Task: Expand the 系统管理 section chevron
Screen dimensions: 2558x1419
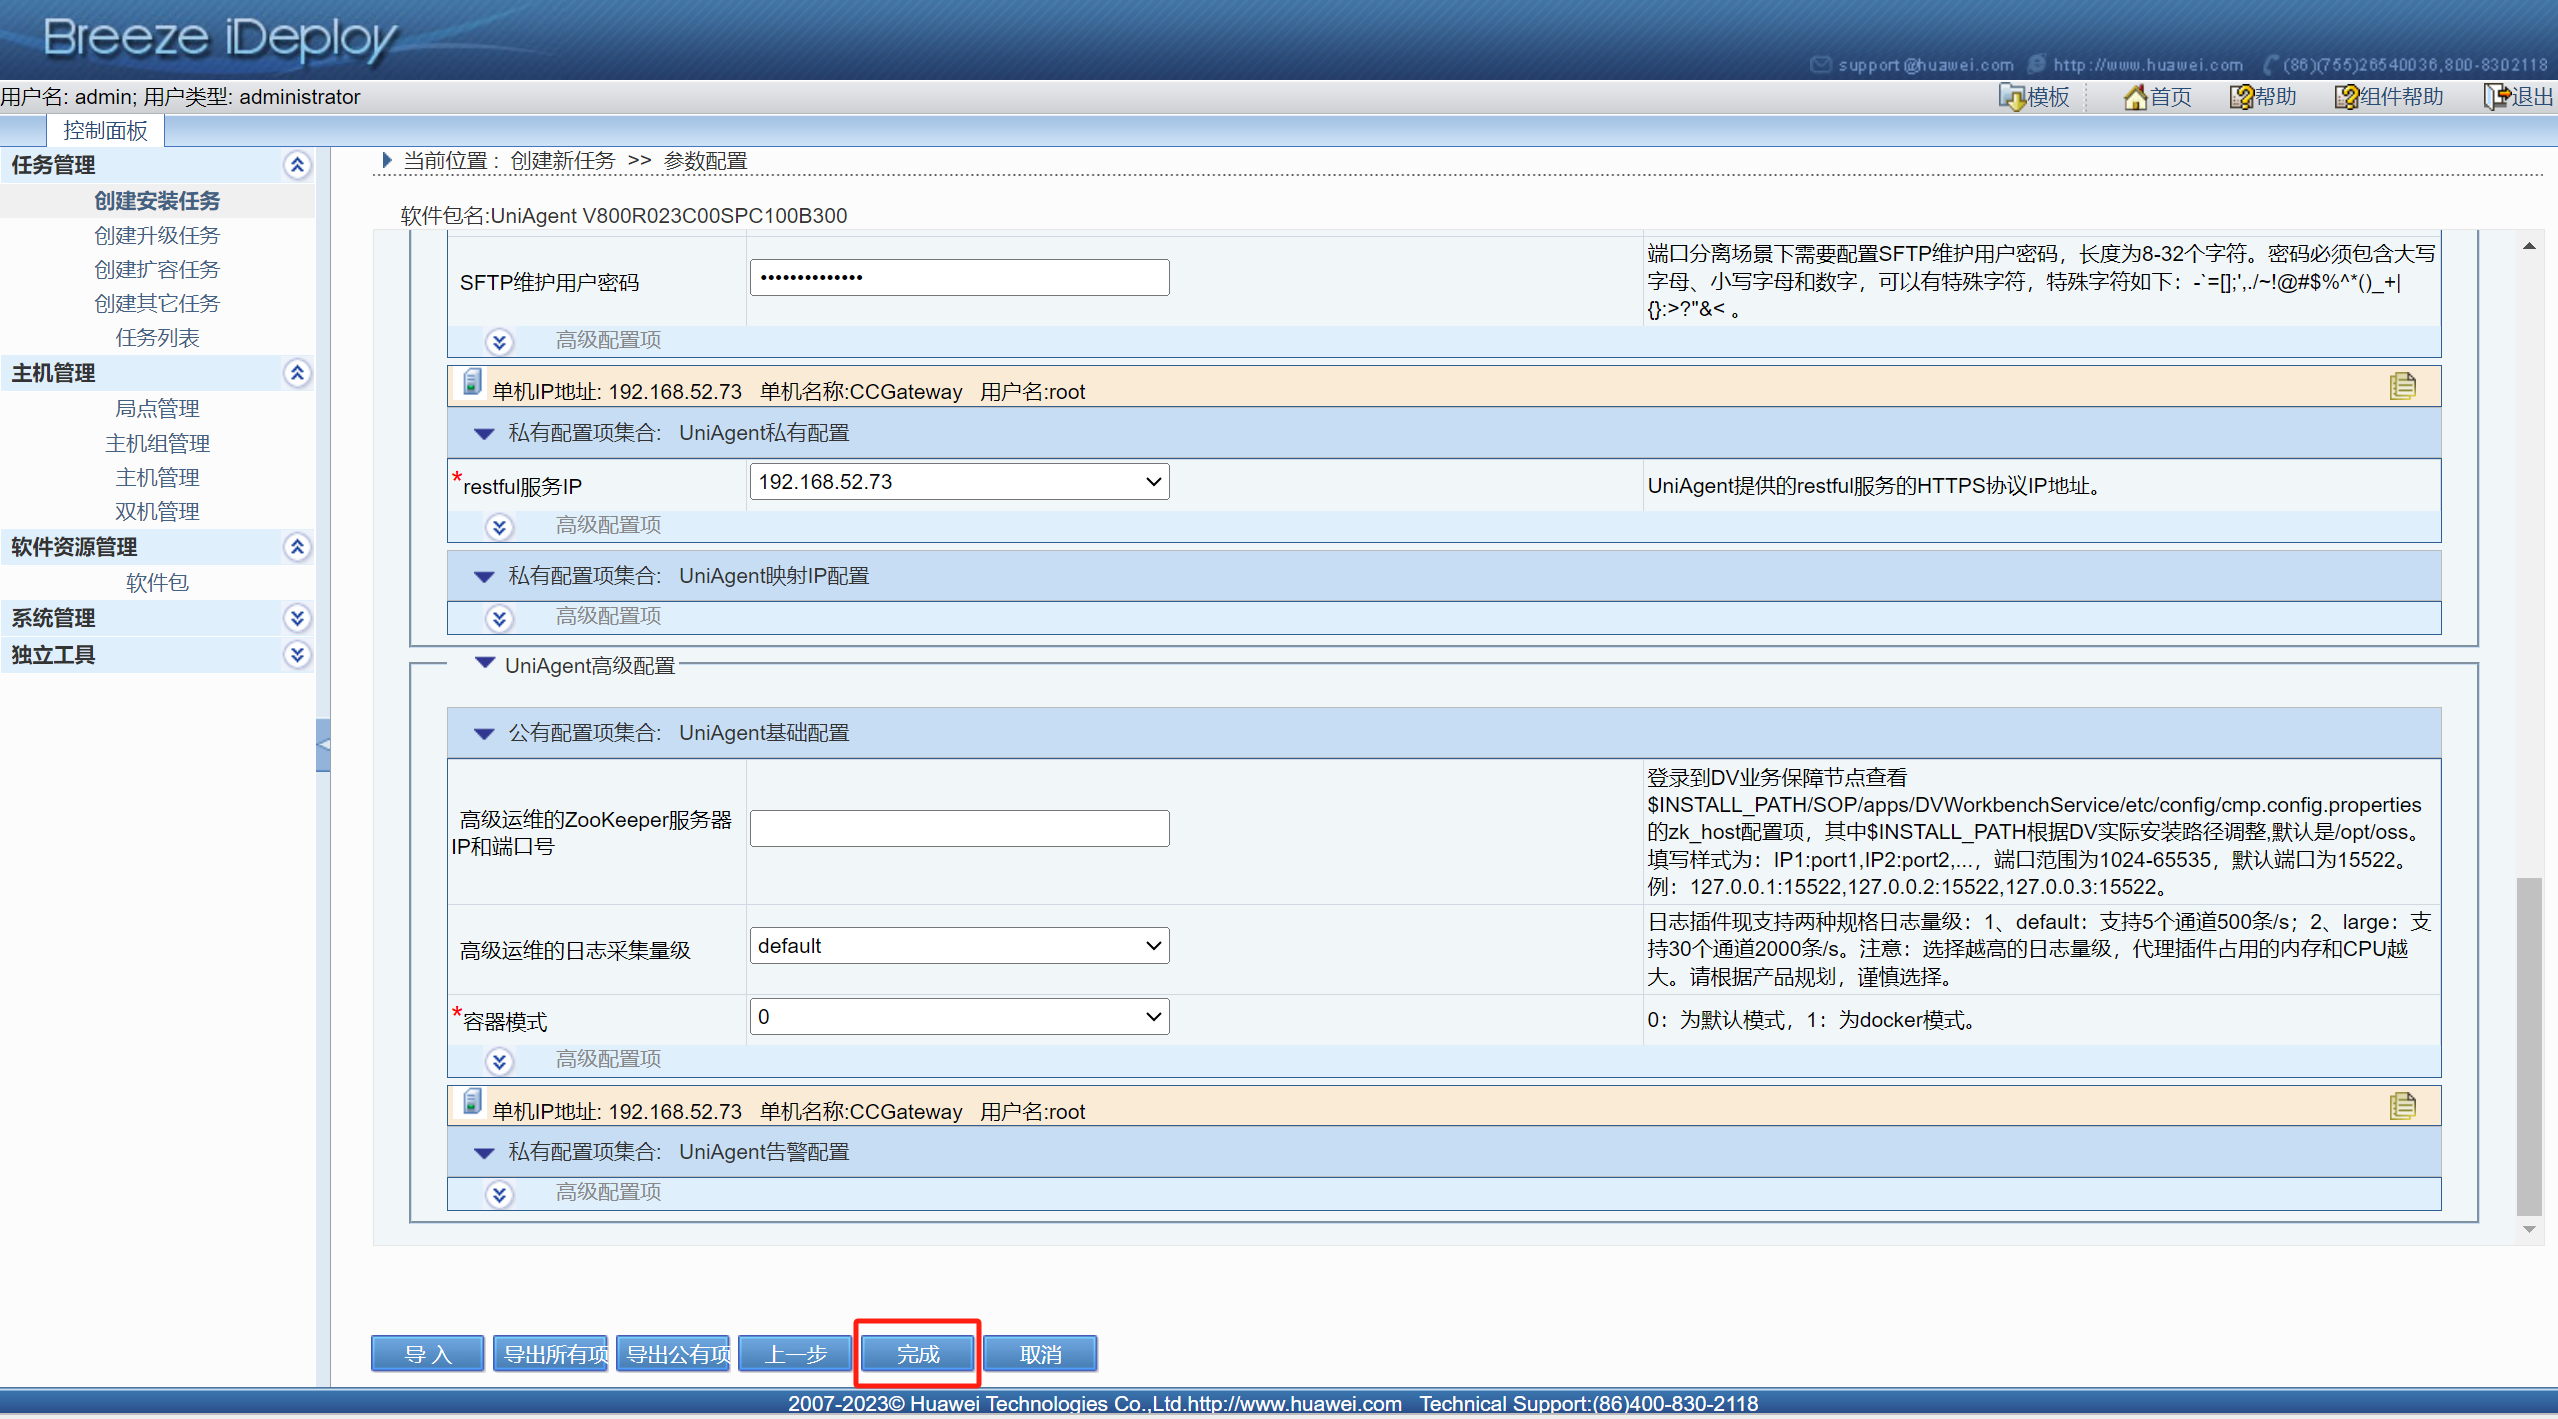Action: 297,618
